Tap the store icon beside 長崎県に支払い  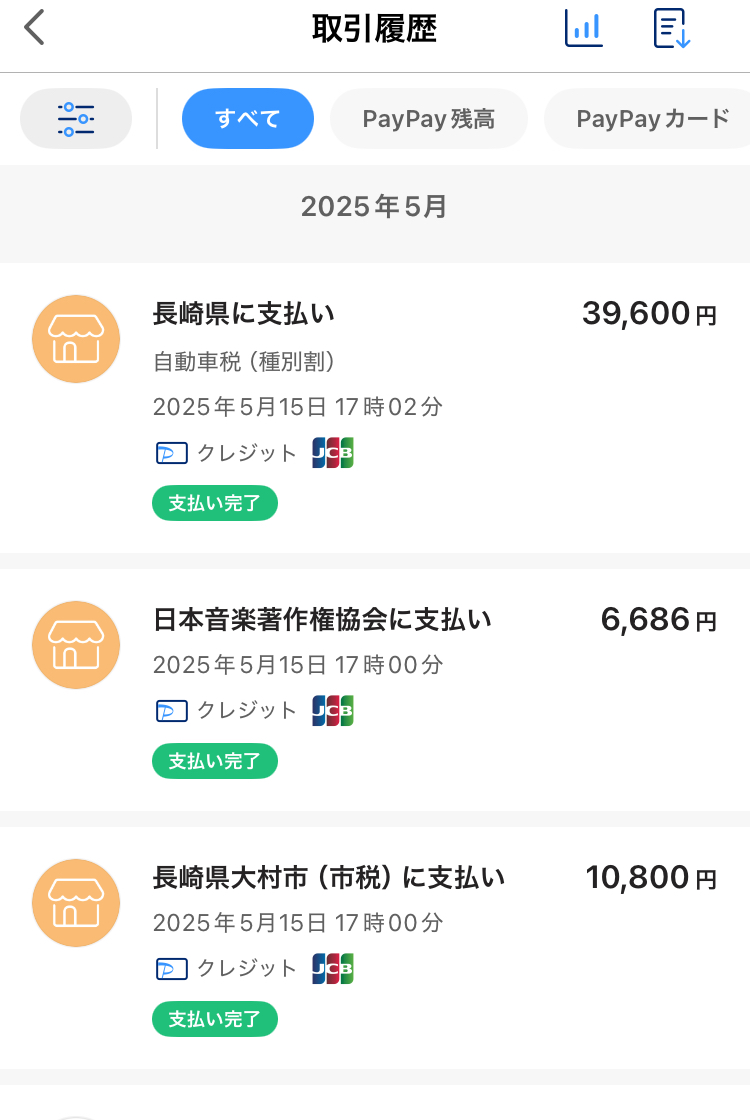coord(76,339)
